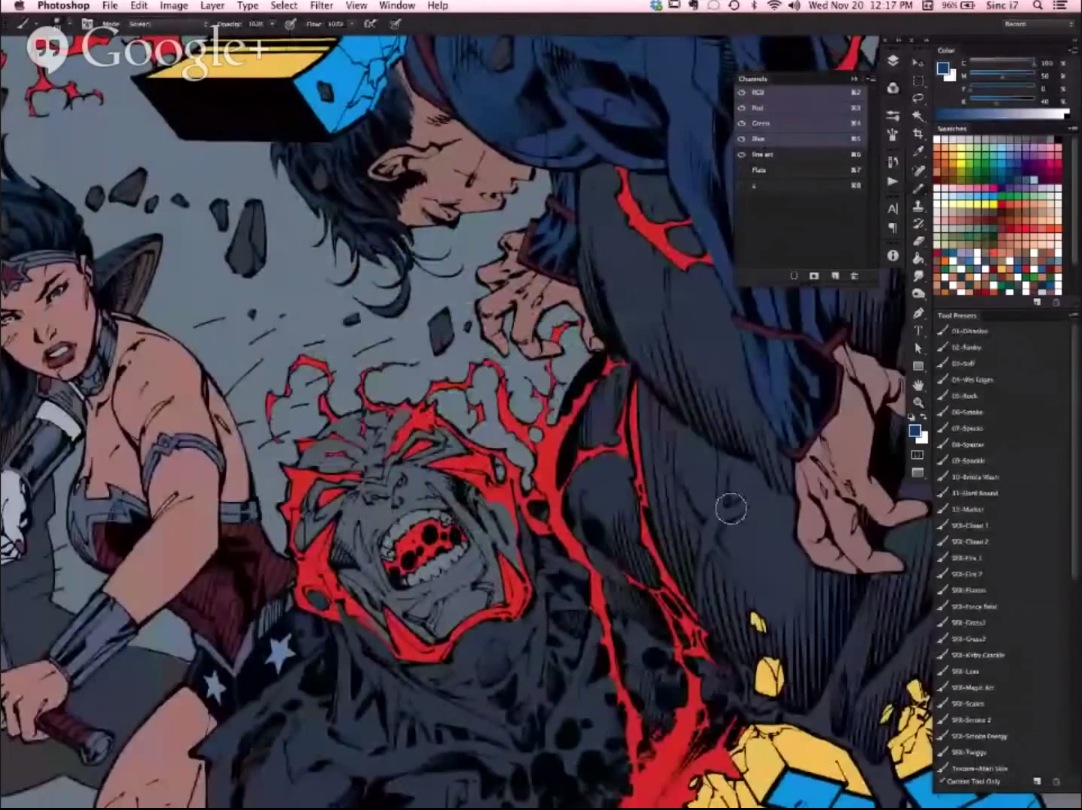The image size is (1082, 810).
Task: Open the Color panel flyout menu
Action: 1072,50
